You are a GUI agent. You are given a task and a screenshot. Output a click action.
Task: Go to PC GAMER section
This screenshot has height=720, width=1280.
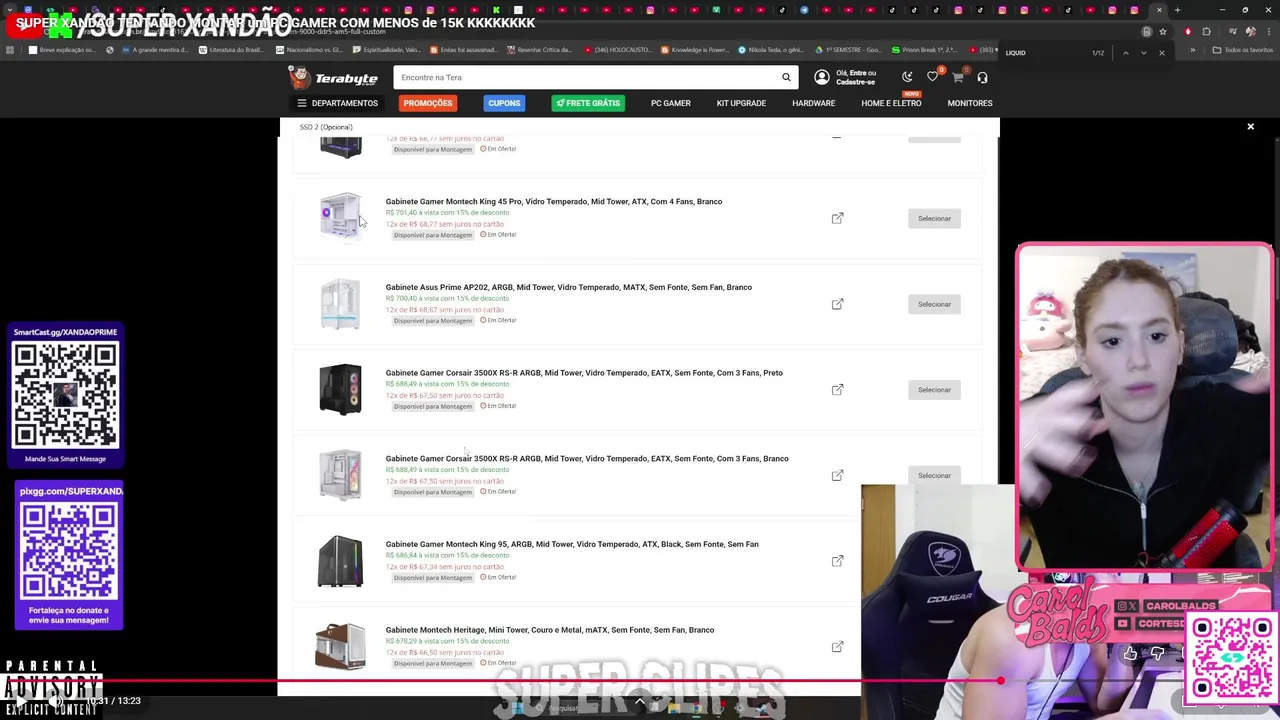[x=671, y=103]
